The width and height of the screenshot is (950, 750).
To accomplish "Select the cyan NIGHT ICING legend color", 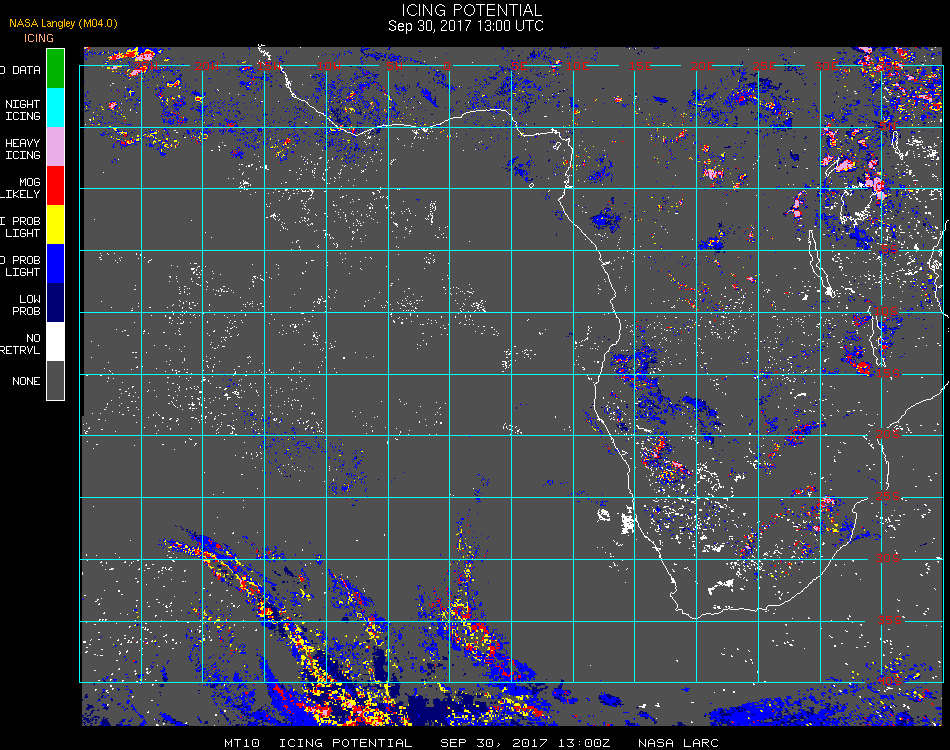I will click(x=56, y=106).
